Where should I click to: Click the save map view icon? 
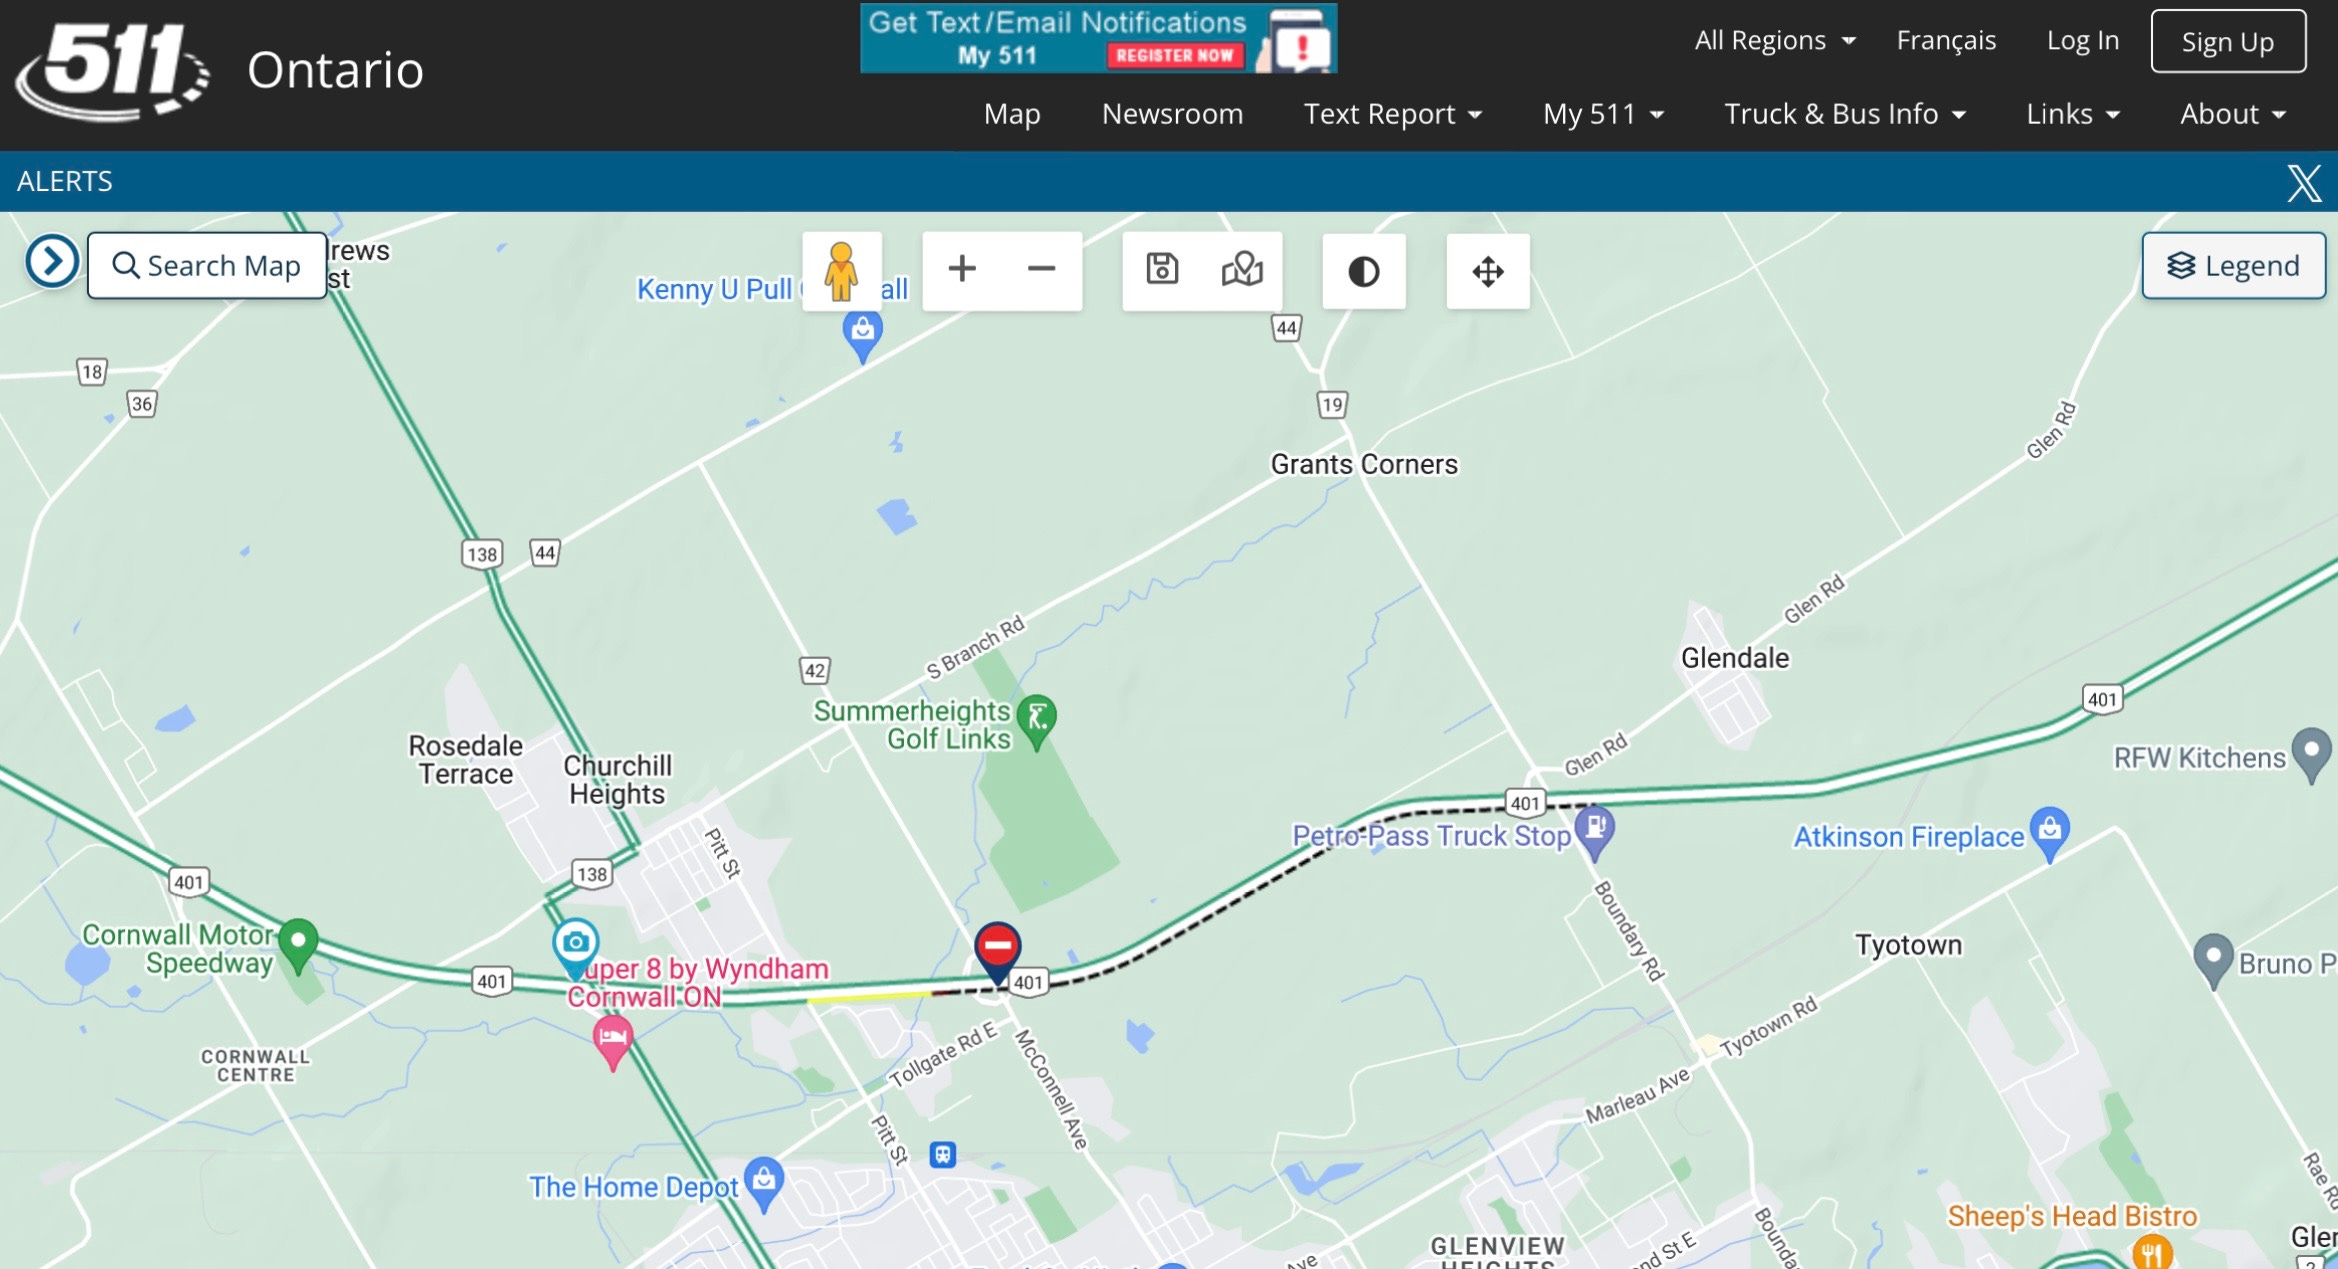tap(1162, 270)
